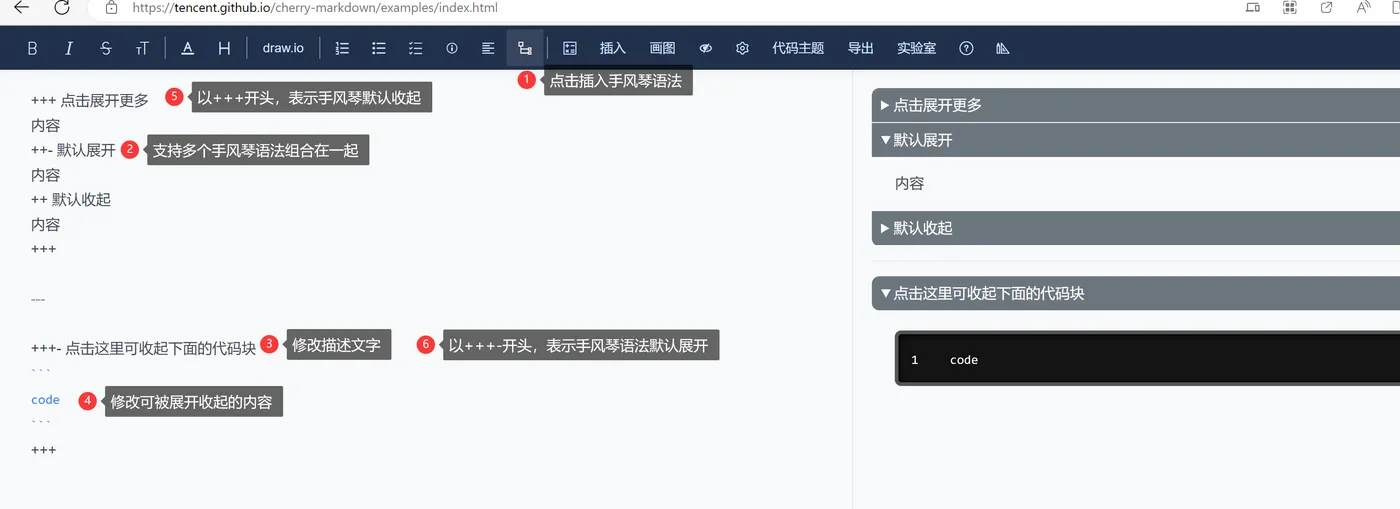The height and width of the screenshot is (509, 1400).
Task: Open the 代码主题 menu
Action: pos(798,48)
